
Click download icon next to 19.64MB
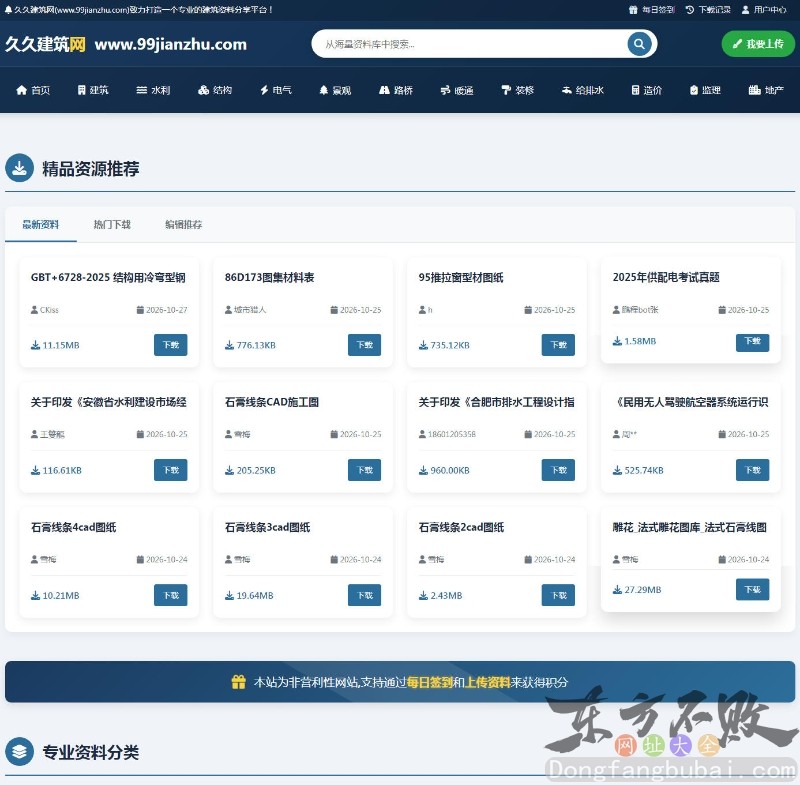229,595
